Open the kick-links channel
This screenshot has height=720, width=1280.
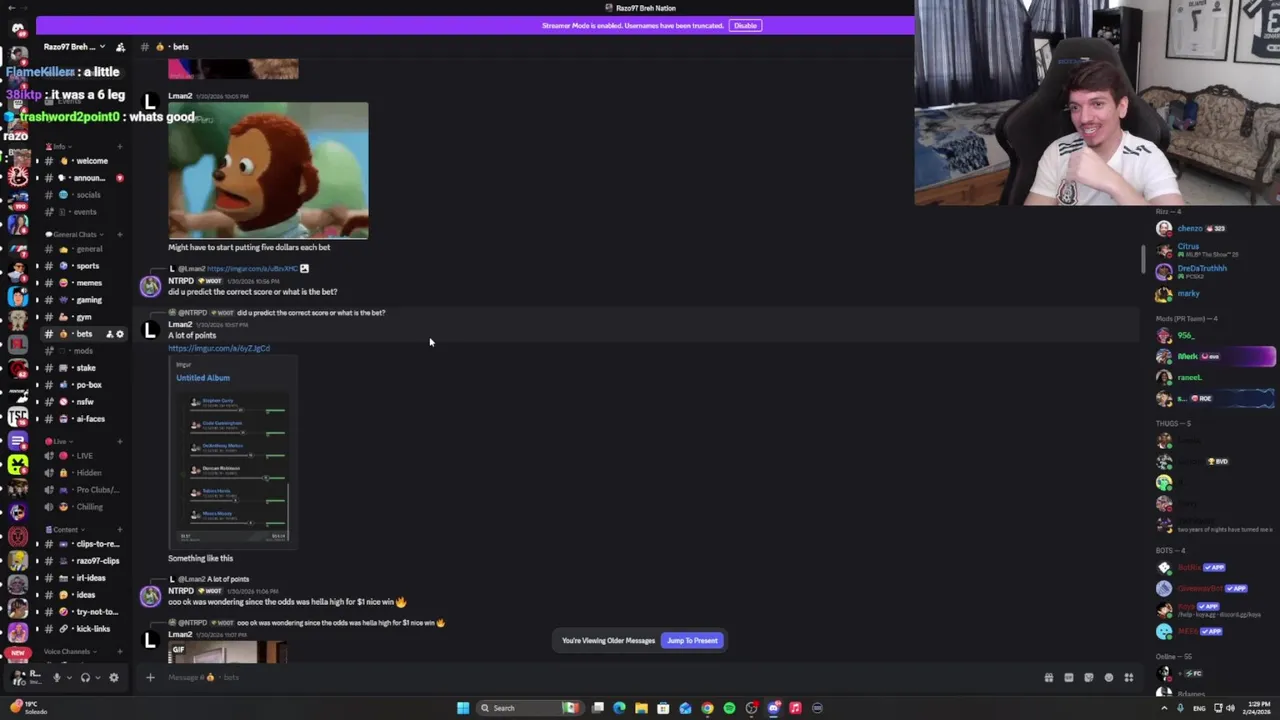tap(85, 629)
